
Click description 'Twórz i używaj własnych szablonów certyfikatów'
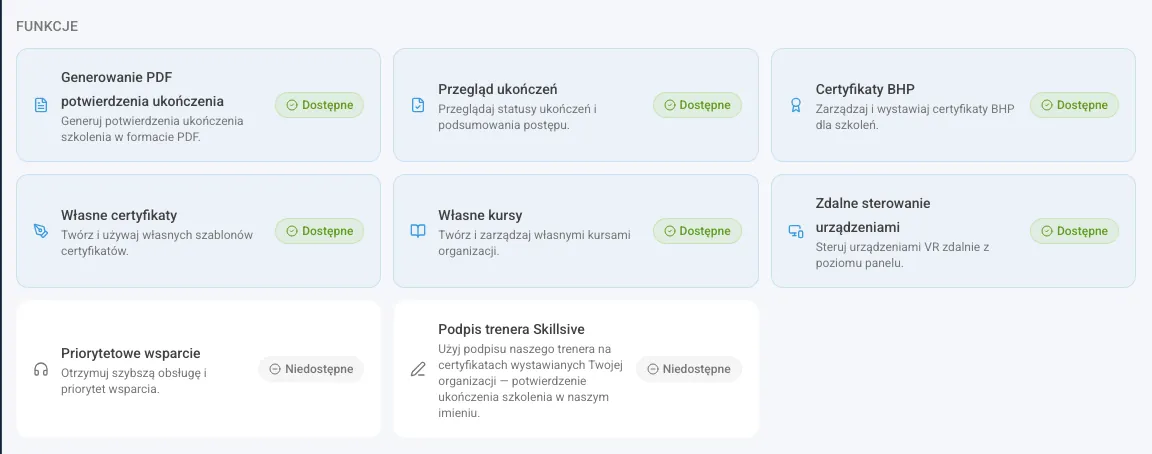coord(157,242)
